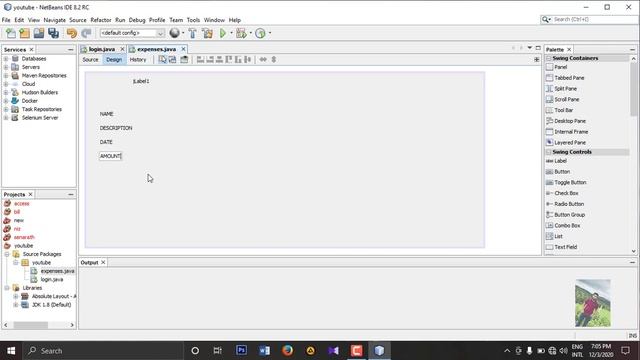
Task: Click the change vertical resizability icon
Action: pyautogui.click(x=274, y=60)
